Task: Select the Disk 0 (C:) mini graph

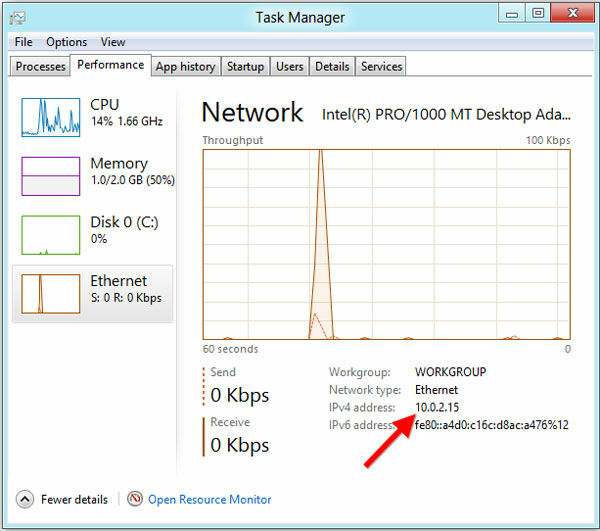Action: pos(51,235)
